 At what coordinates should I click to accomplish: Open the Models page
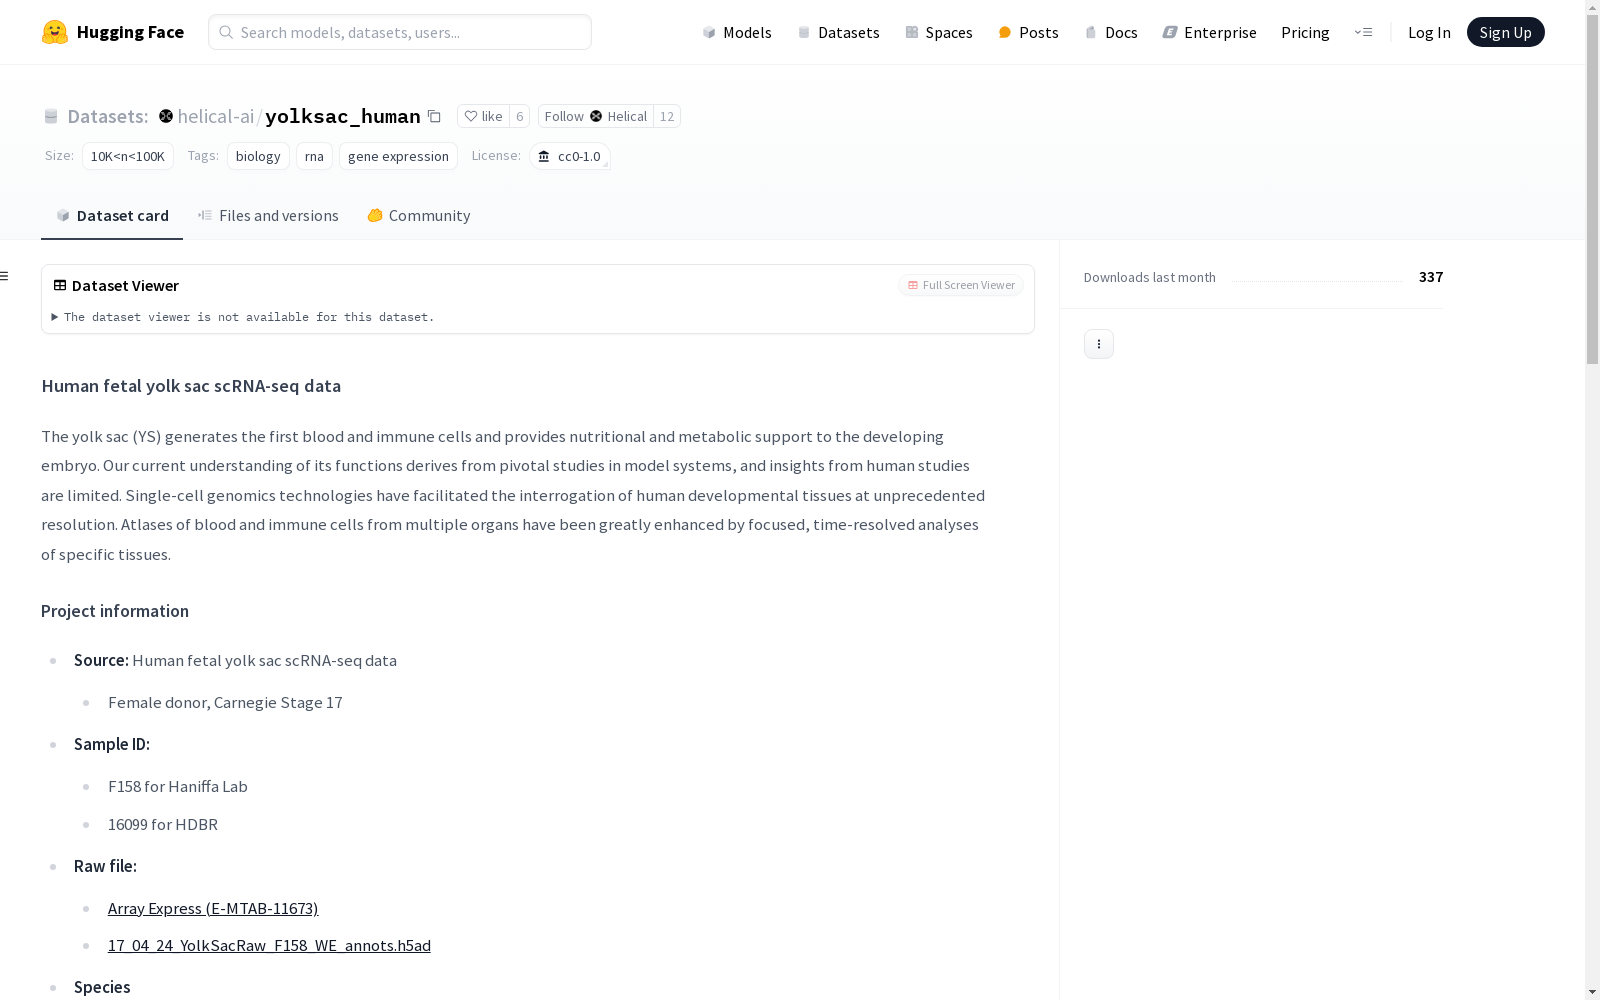tap(737, 32)
